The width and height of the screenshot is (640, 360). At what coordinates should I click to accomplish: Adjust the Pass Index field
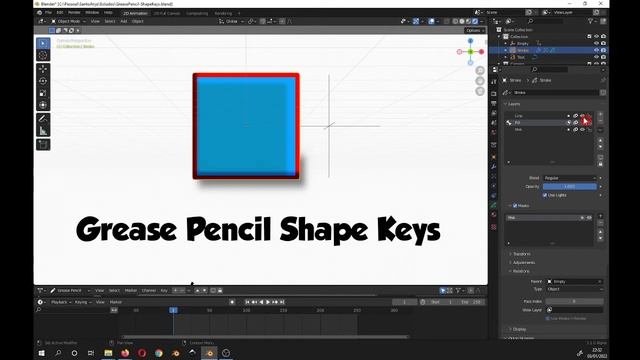(574, 301)
